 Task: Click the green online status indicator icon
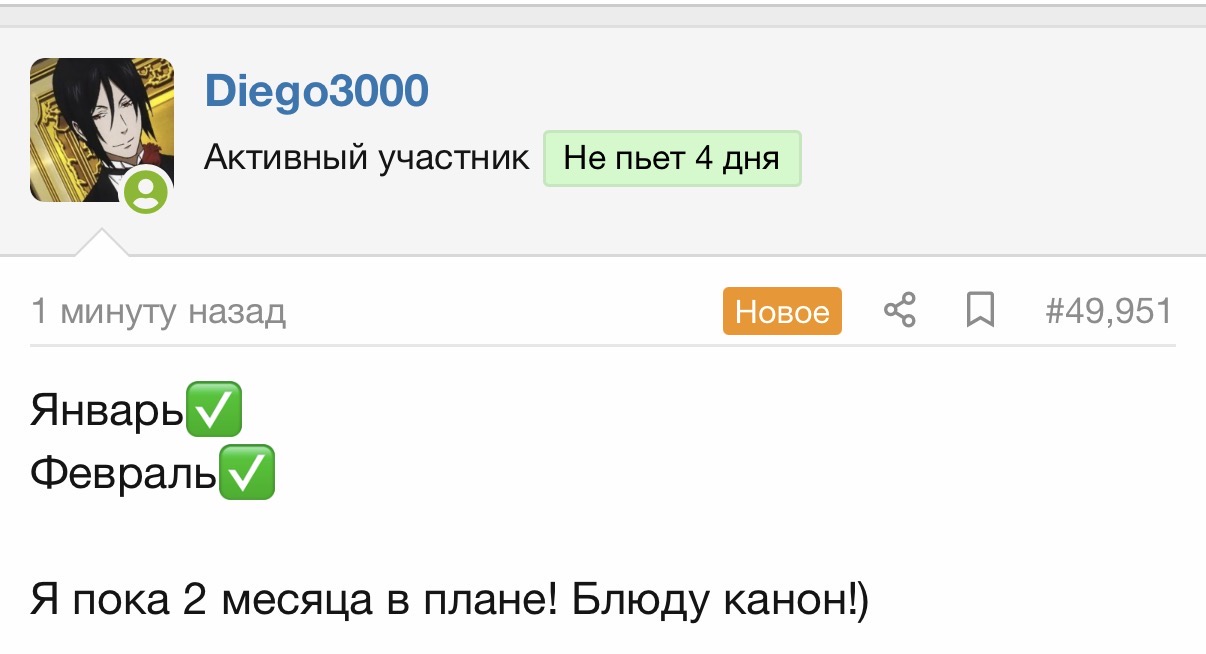147,190
